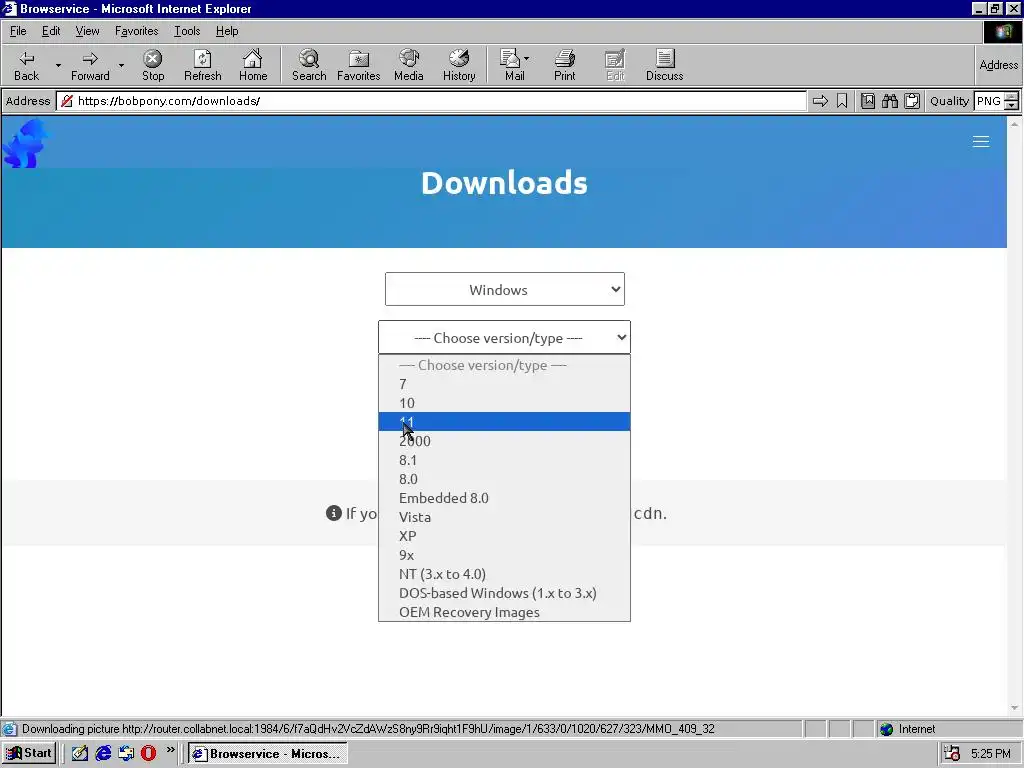Click the Address label on toolbar right

[999, 65]
